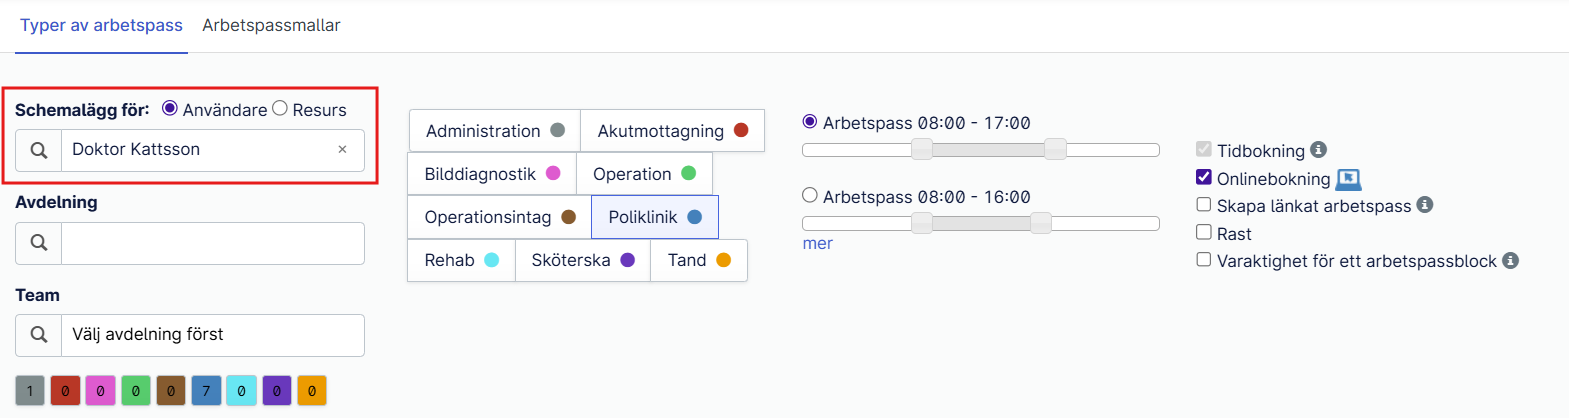Open the Typer av arbetspass tab
This screenshot has height=418, width=1569.
pyautogui.click(x=101, y=25)
